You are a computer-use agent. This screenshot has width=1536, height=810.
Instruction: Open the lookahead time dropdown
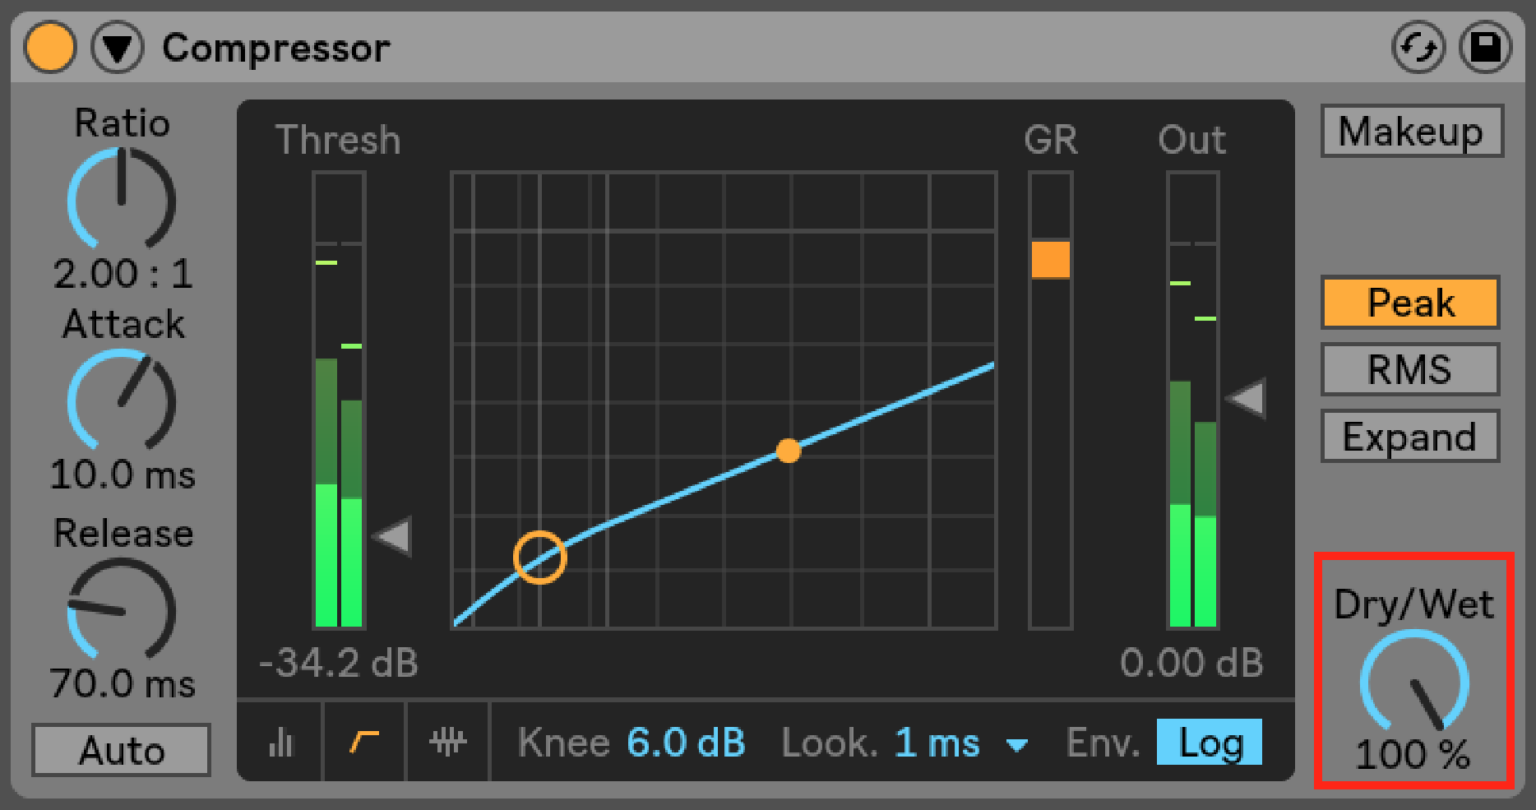coord(1019,744)
